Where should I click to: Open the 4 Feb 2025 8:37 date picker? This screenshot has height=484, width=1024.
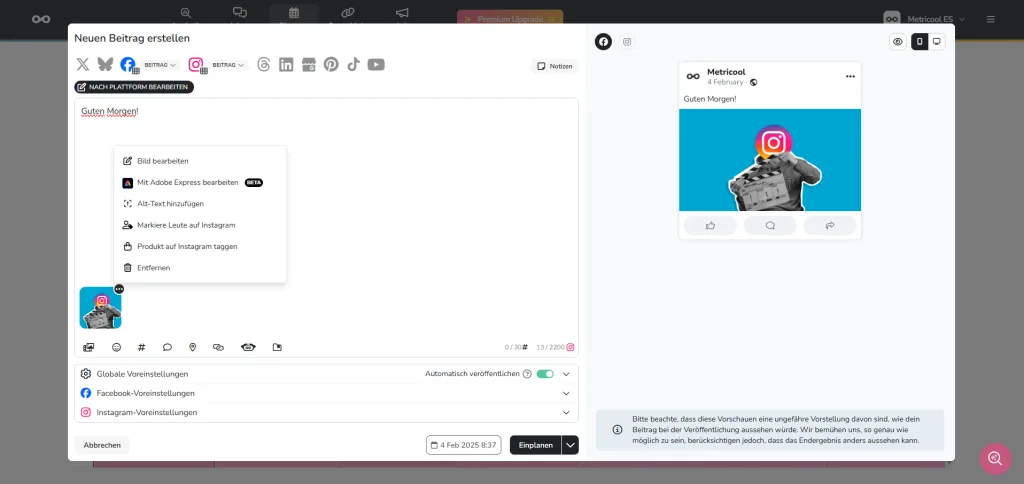click(463, 445)
